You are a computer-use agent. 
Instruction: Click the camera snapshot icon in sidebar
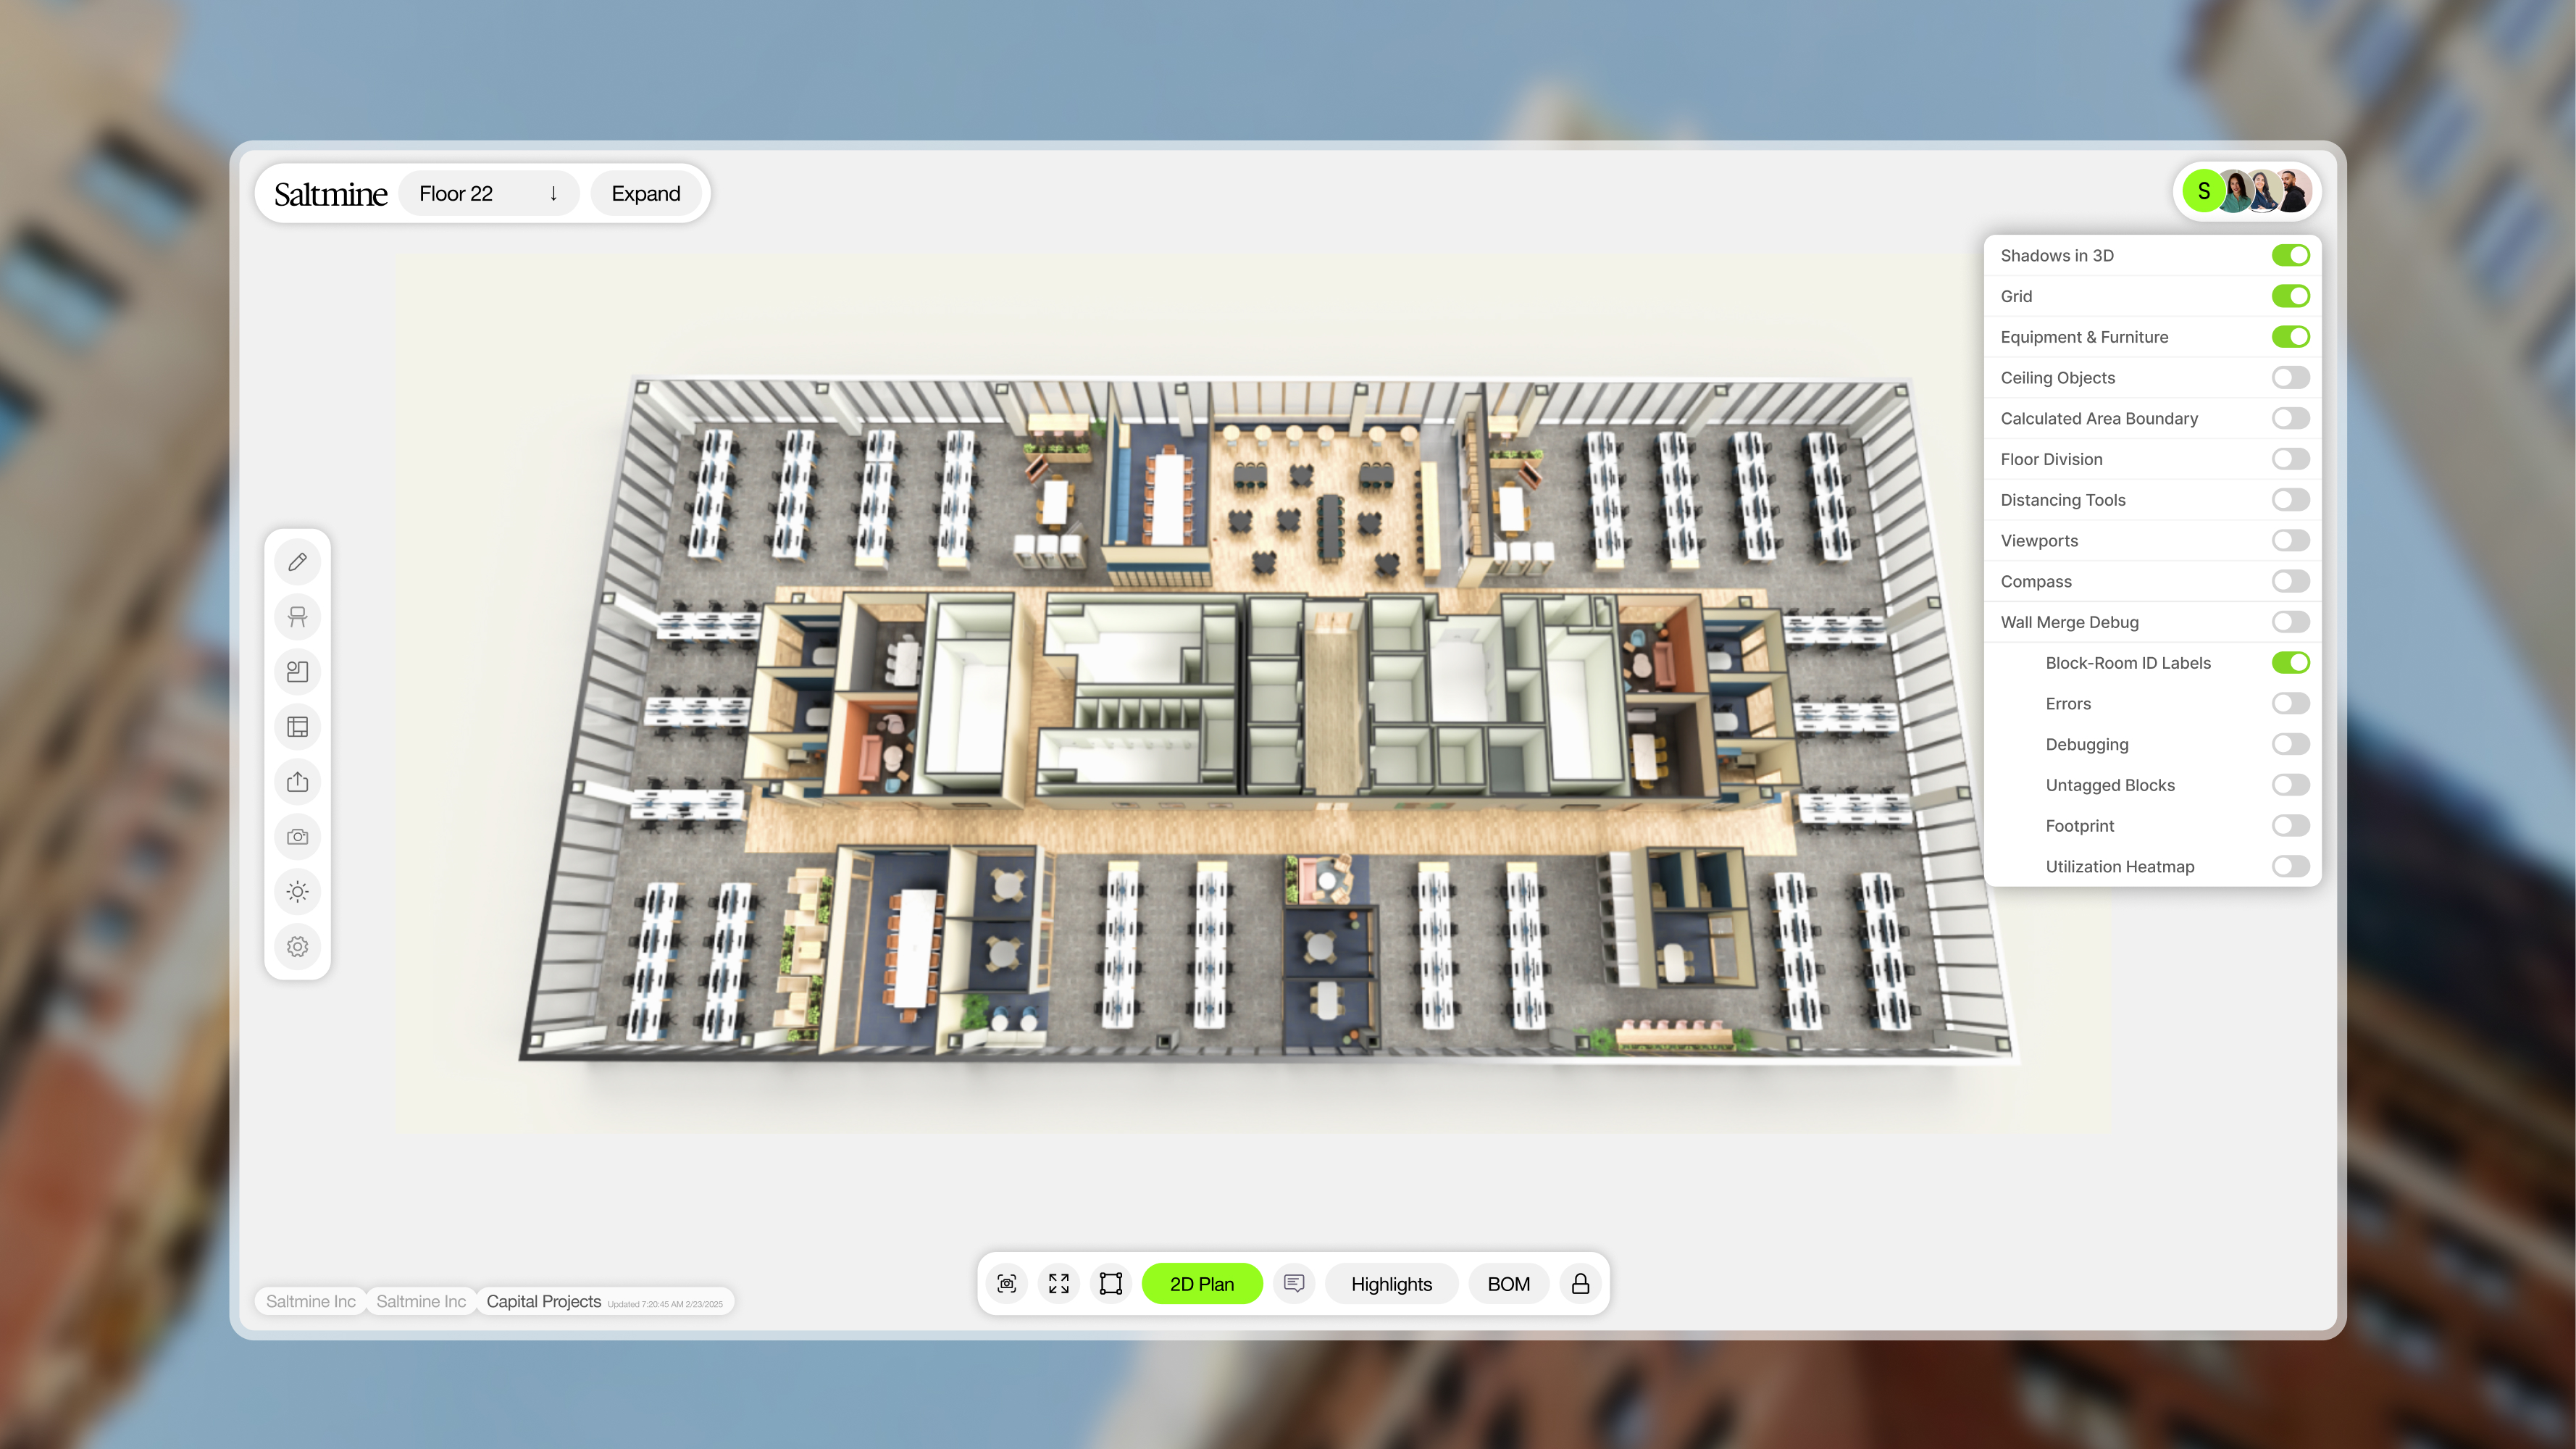(297, 836)
